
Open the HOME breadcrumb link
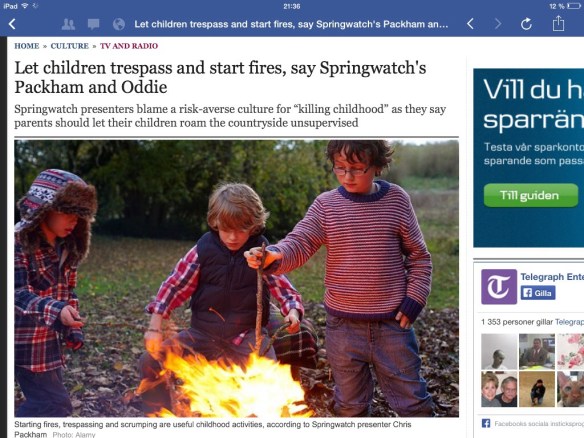[26, 46]
